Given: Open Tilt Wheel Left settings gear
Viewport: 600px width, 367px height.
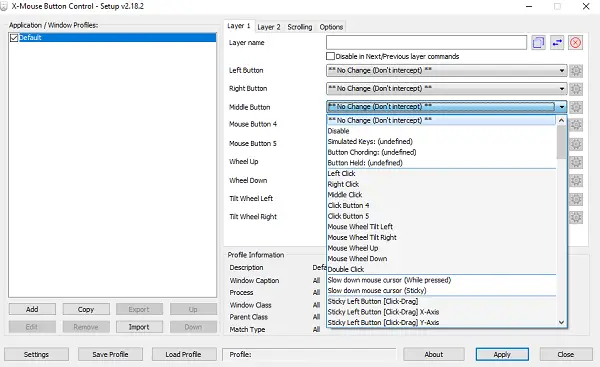Looking at the screenshot, I should pyautogui.click(x=576, y=199).
